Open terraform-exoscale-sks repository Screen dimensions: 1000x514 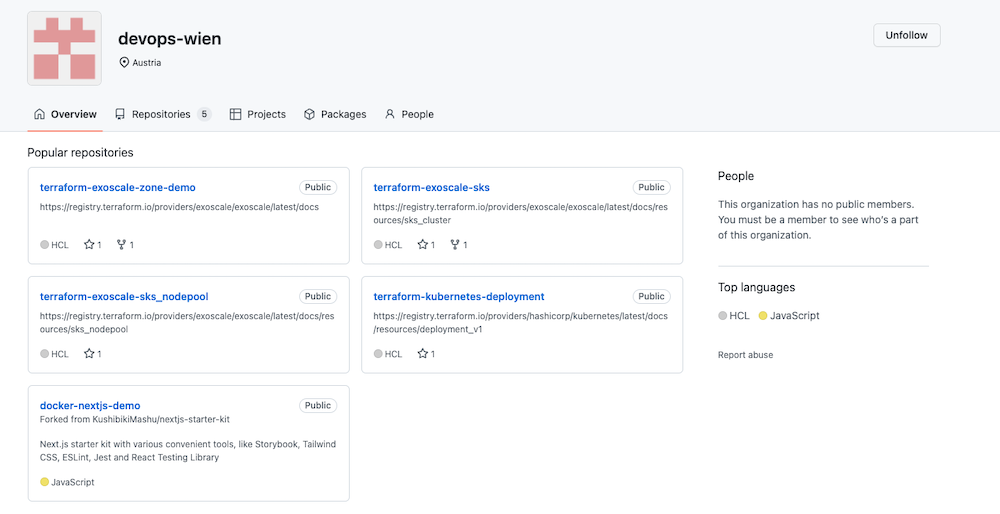[x=431, y=187]
